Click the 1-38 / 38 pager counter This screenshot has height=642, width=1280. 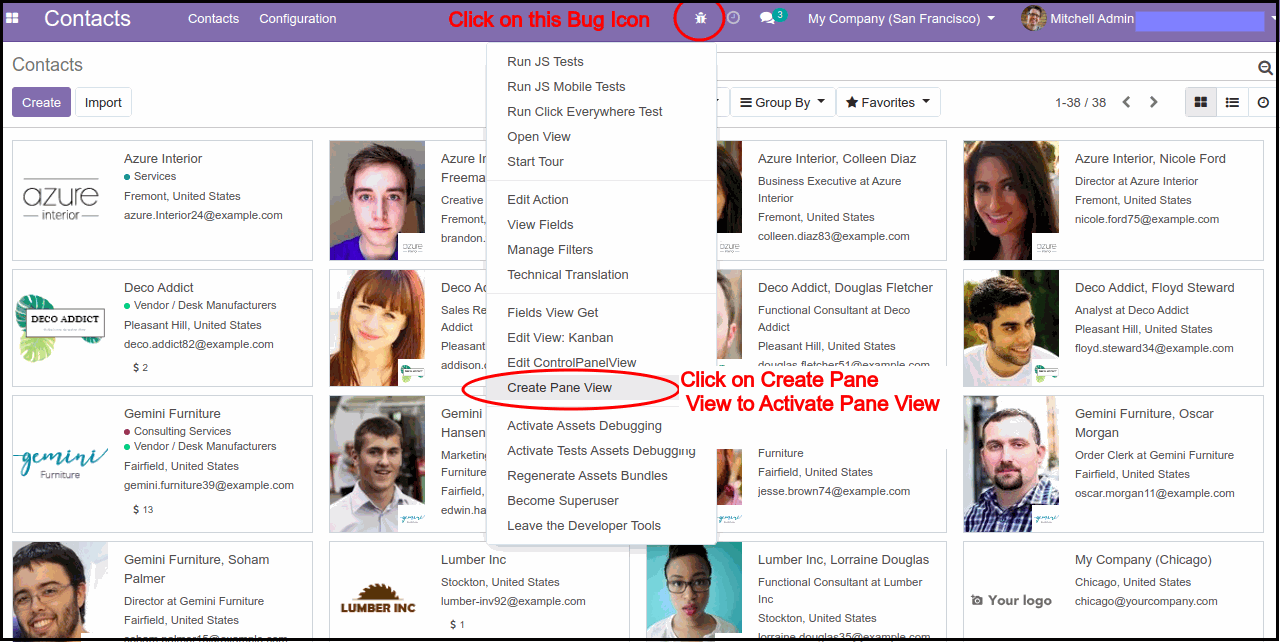1080,102
